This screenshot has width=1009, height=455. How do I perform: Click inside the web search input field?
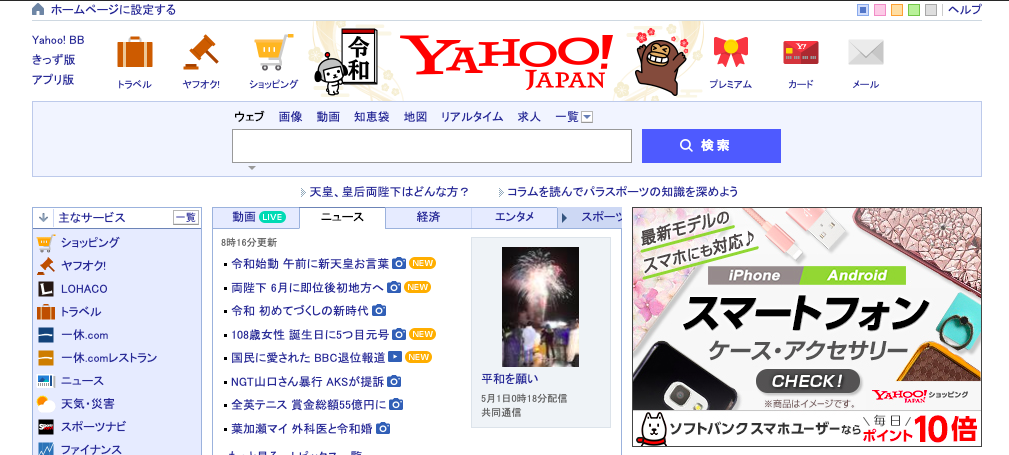click(x=432, y=146)
